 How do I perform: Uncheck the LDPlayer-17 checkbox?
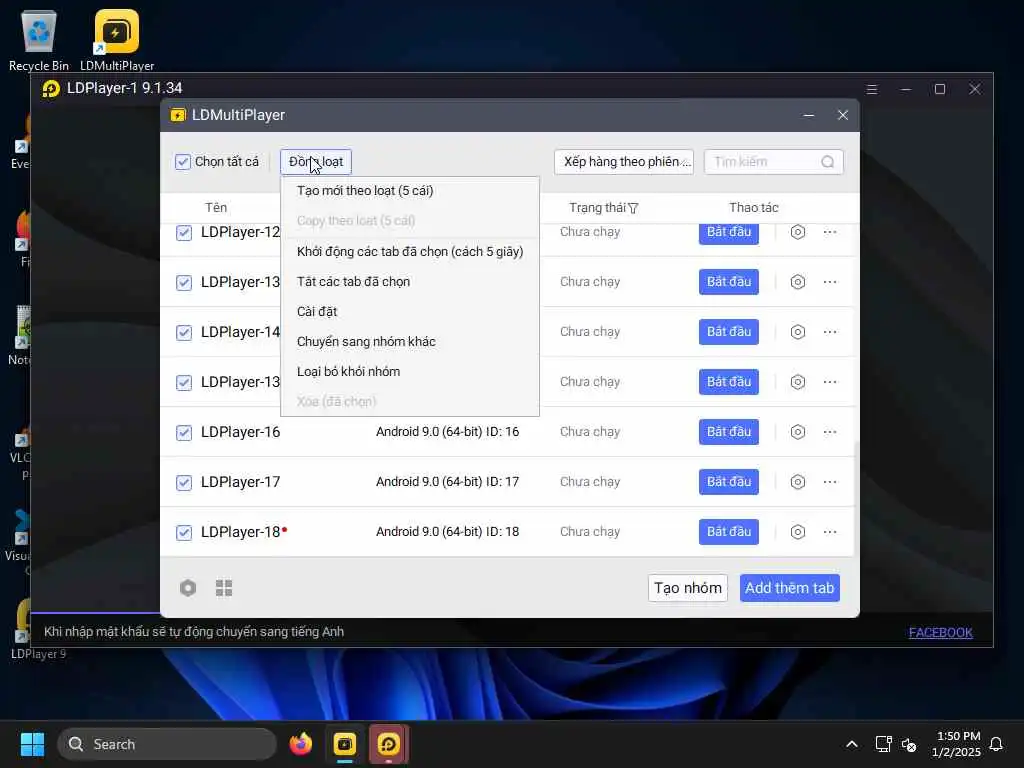[x=184, y=483]
